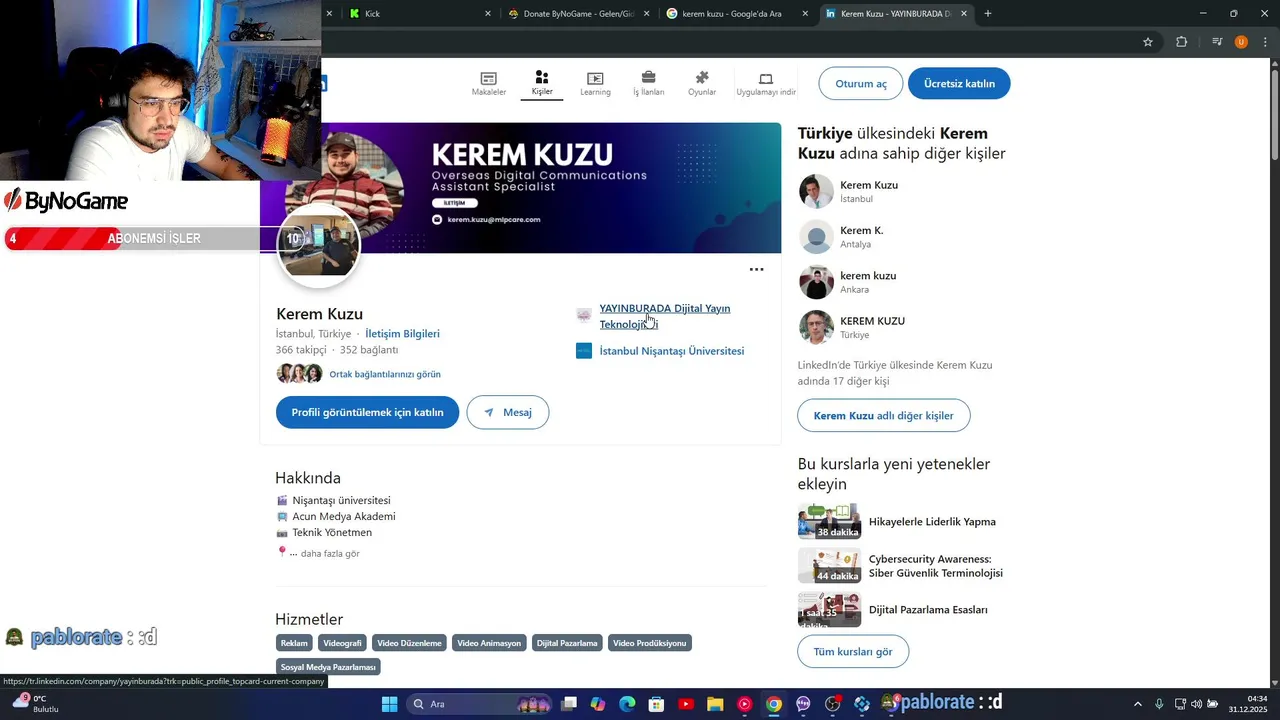
Task: Close the Donate ByNoGame tab
Action: pos(647,14)
